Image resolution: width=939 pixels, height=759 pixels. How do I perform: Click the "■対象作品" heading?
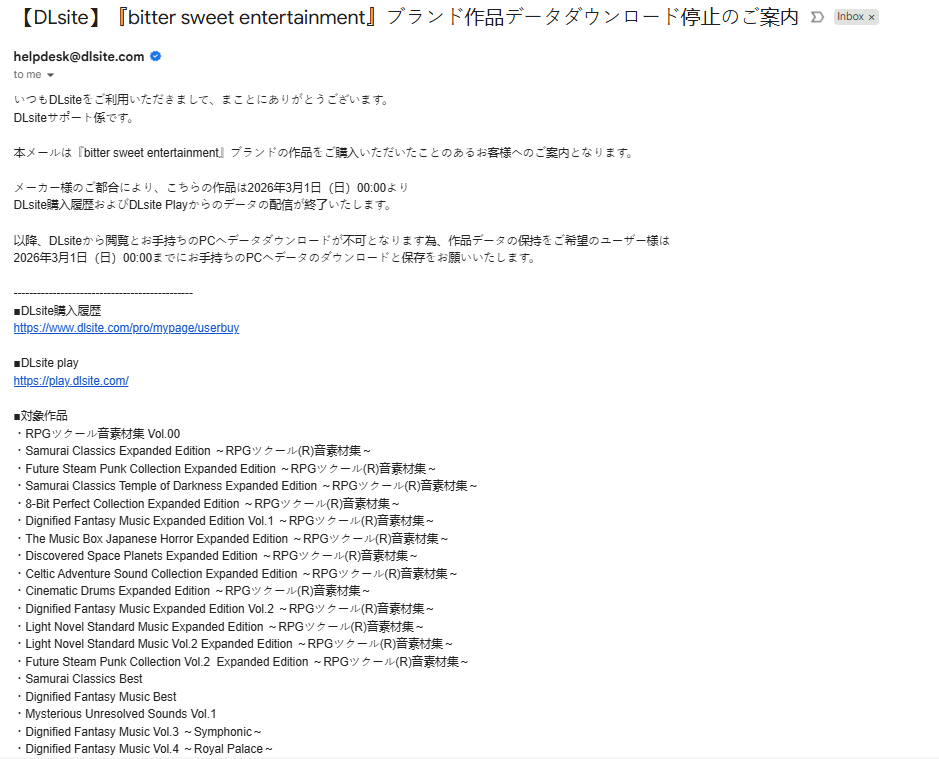[x=41, y=416]
